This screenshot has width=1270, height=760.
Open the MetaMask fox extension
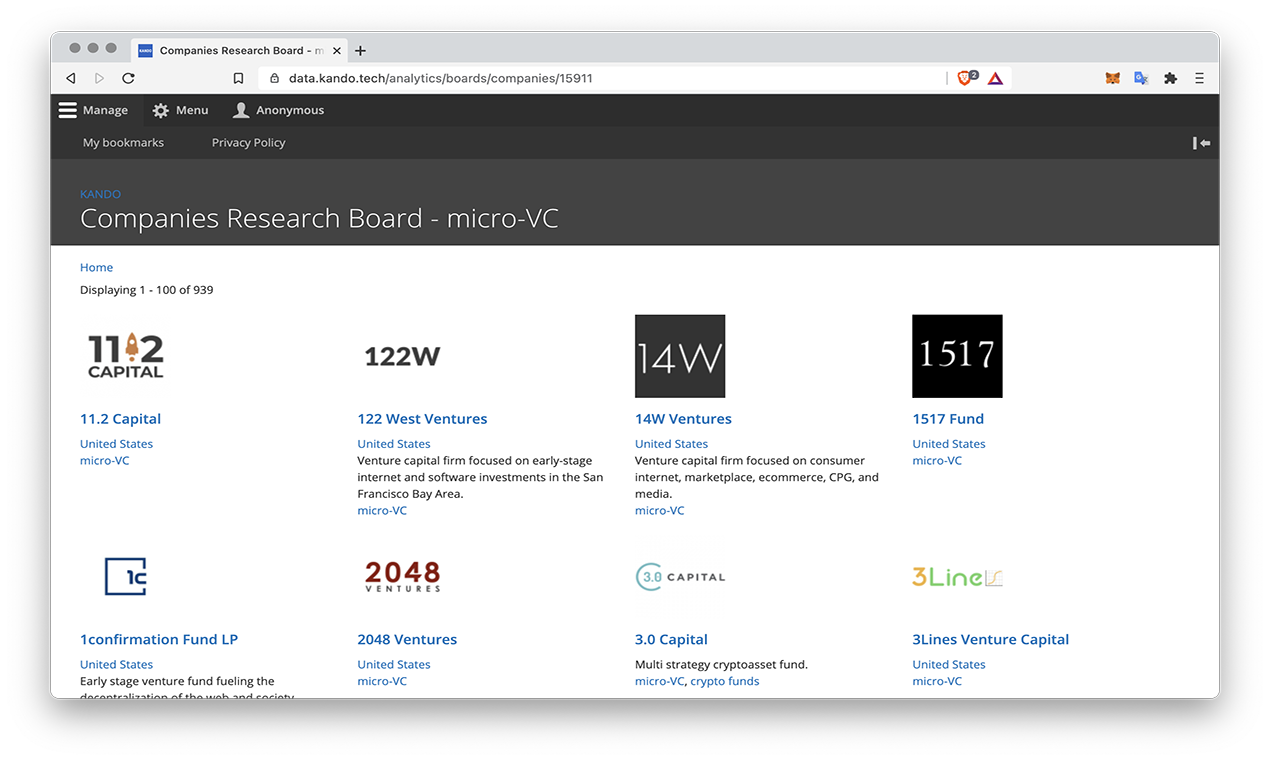(1112, 78)
